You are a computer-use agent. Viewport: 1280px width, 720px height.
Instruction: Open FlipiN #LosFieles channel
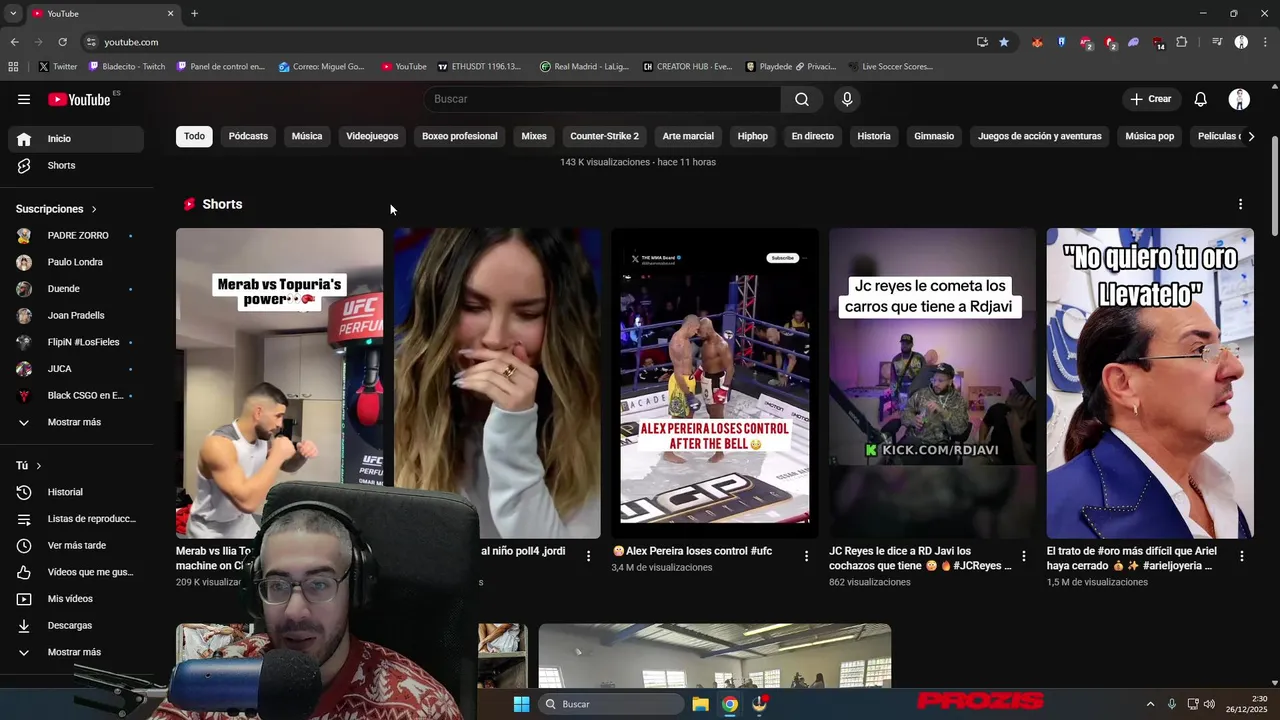coord(76,342)
